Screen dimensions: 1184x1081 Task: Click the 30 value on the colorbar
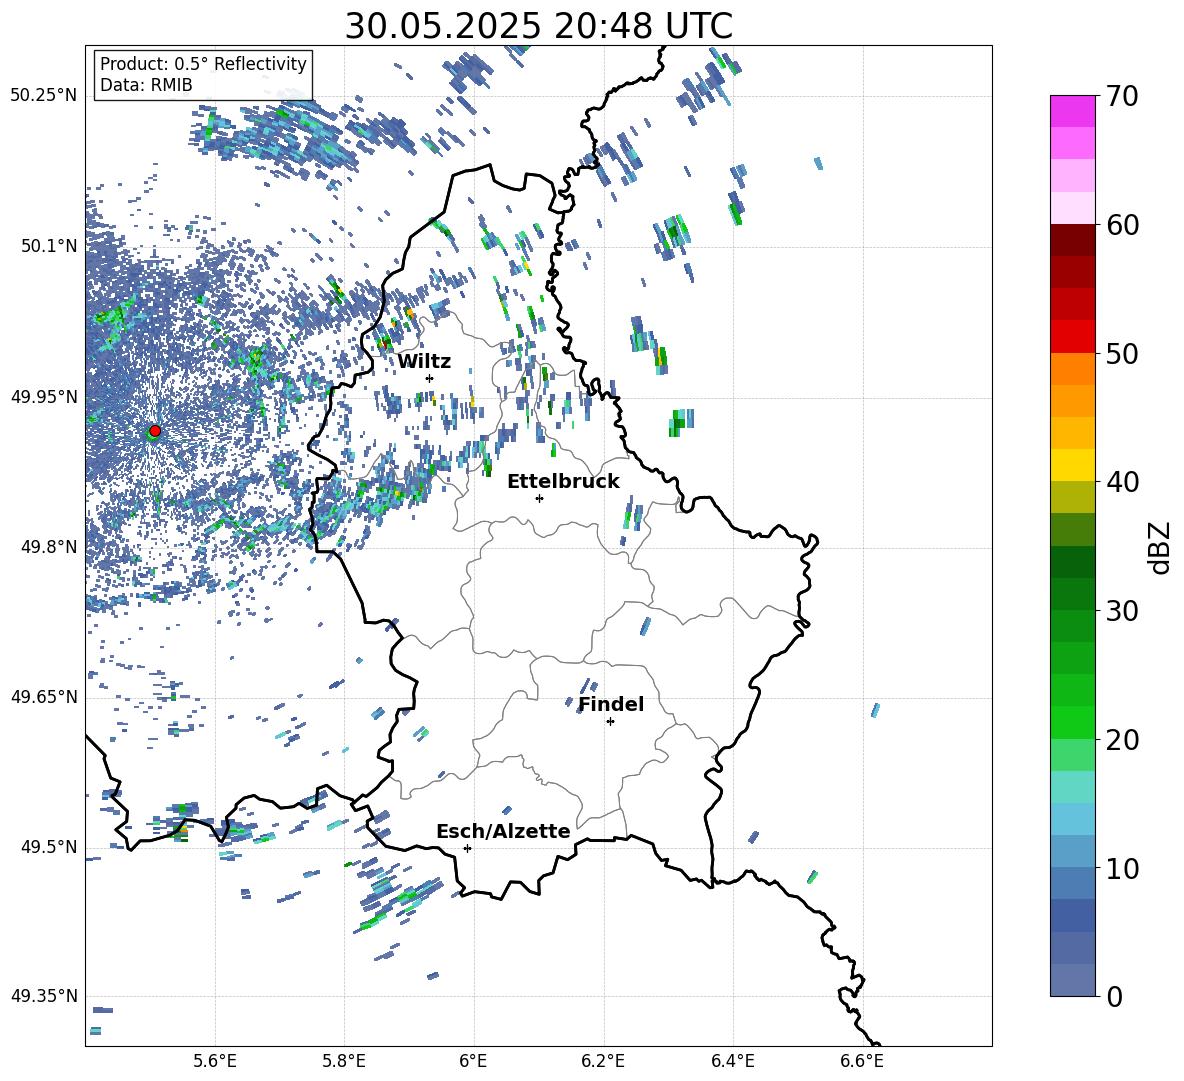pos(1122,611)
